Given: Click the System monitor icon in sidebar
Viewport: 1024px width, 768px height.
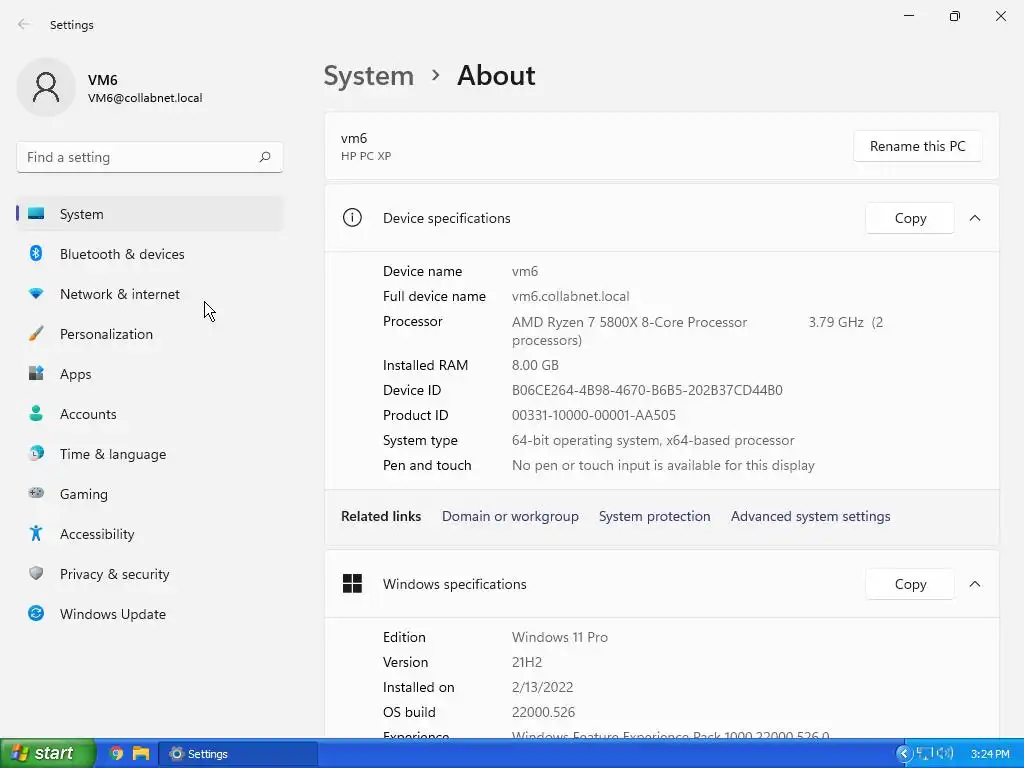Looking at the screenshot, I should [37, 214].
